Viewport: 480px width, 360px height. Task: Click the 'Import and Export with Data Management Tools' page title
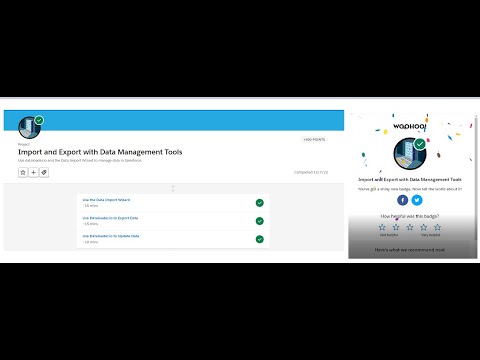tap(100, 152)
